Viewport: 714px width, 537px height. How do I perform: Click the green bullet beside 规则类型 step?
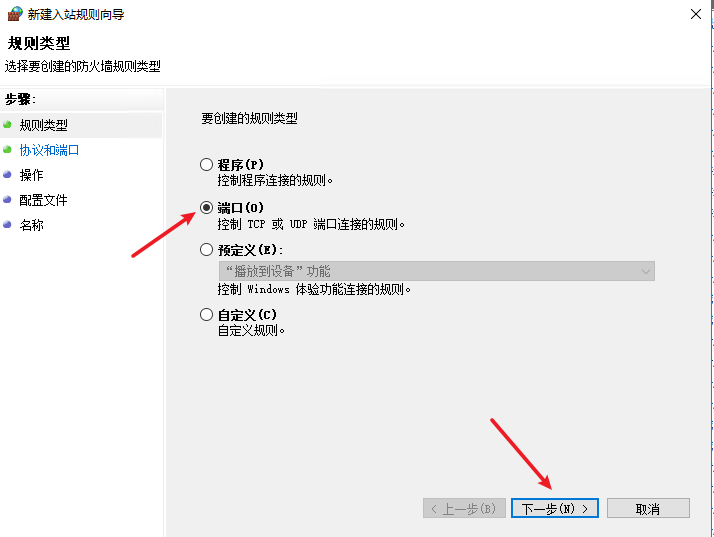click(x=7, y=124)
